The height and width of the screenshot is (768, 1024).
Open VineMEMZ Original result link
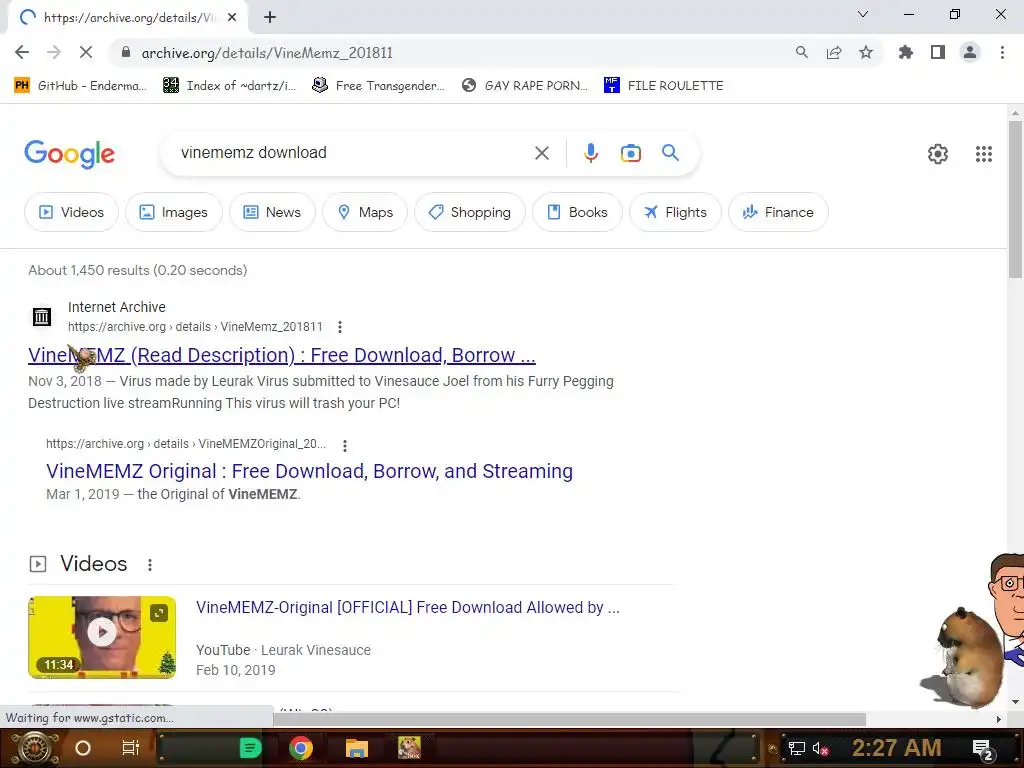[x=309, y=471]
